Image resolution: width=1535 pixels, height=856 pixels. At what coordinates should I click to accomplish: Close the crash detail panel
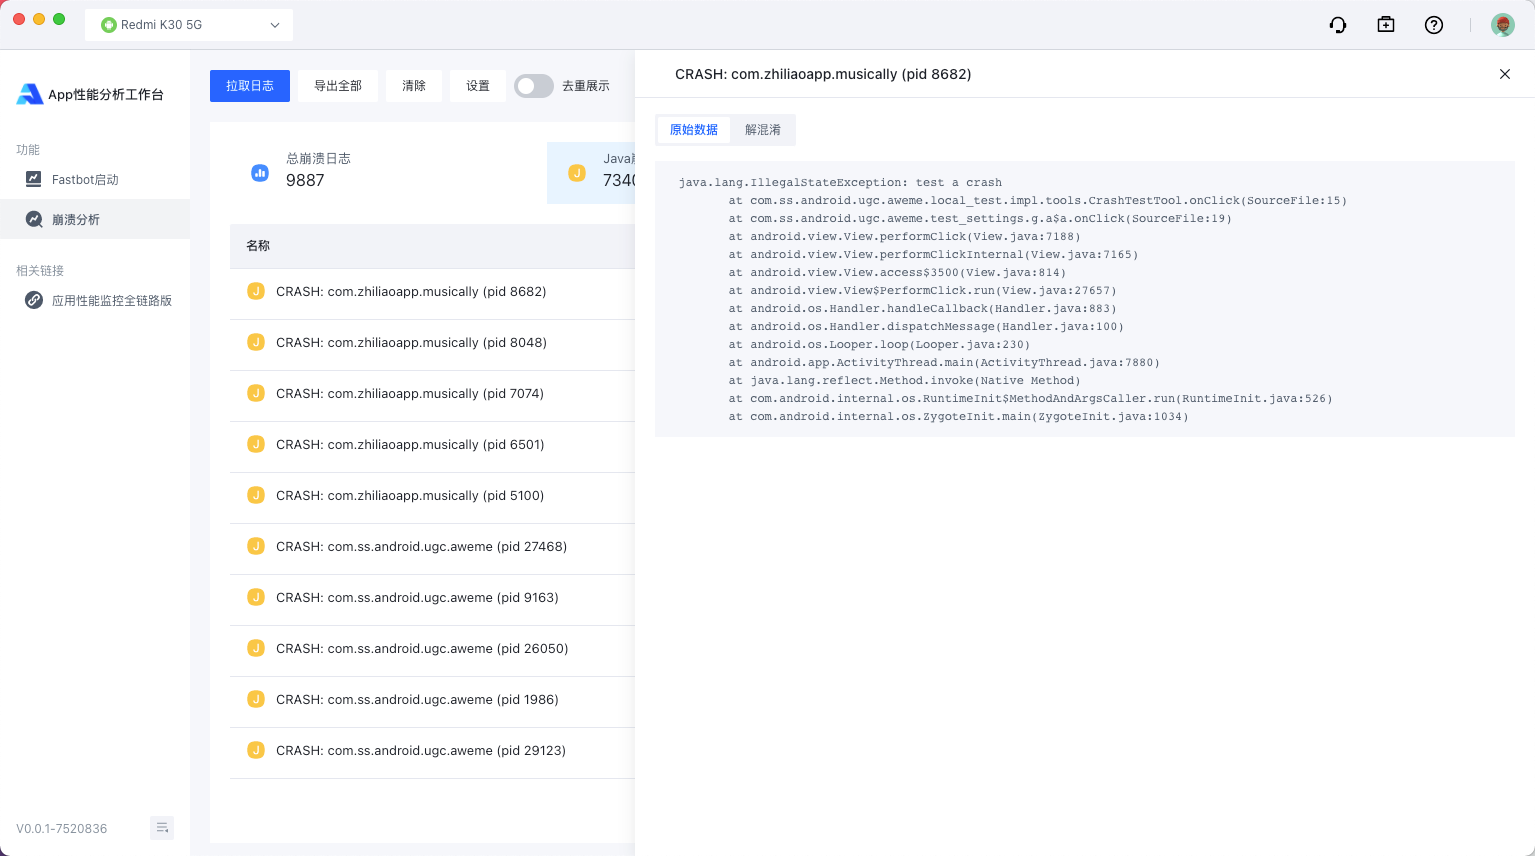(x=1505, y=74)
